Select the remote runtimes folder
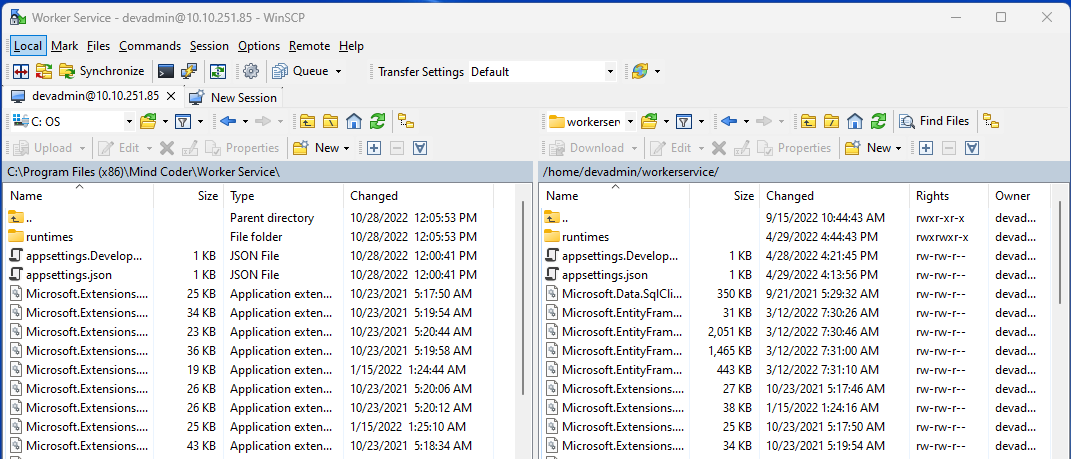Viewport: 1071px width, 459px height. (585, 237)
